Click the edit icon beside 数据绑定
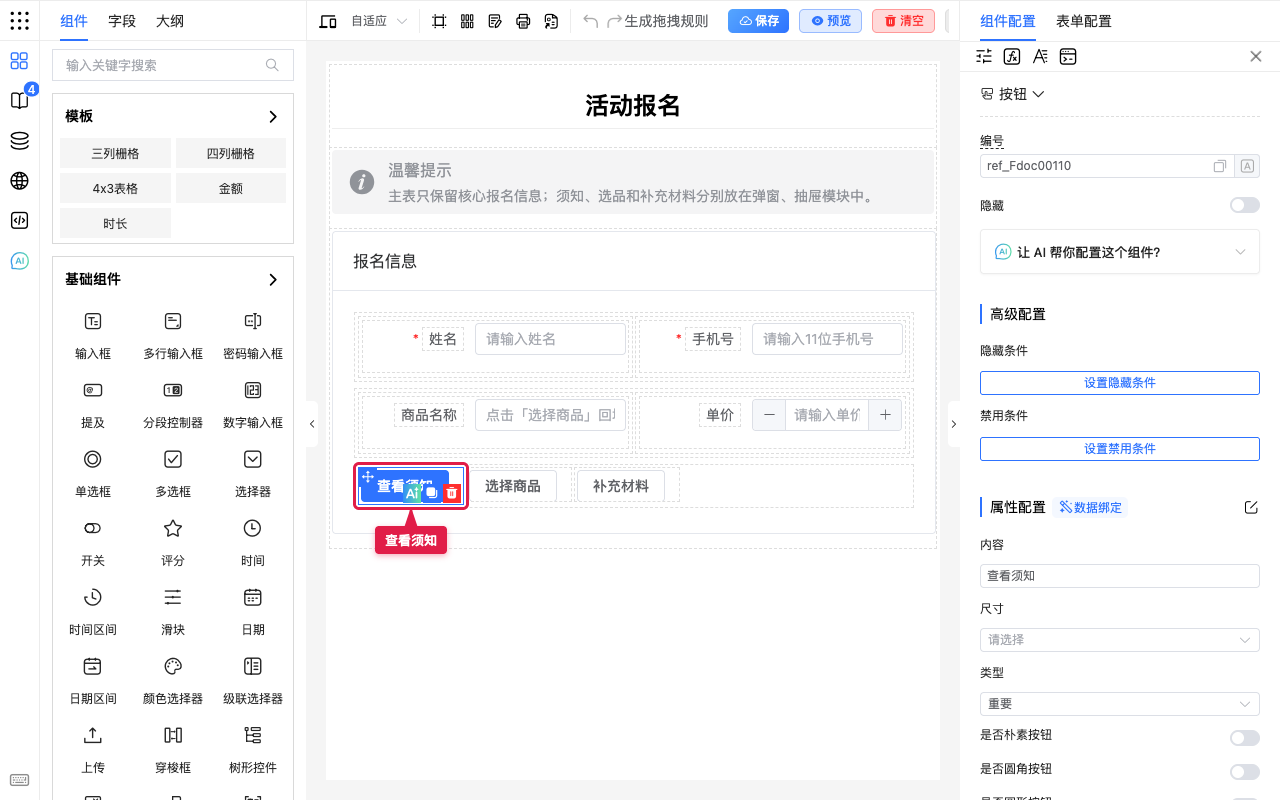This screenshot has width=1280, height=800. click(x=1251, y=507)
